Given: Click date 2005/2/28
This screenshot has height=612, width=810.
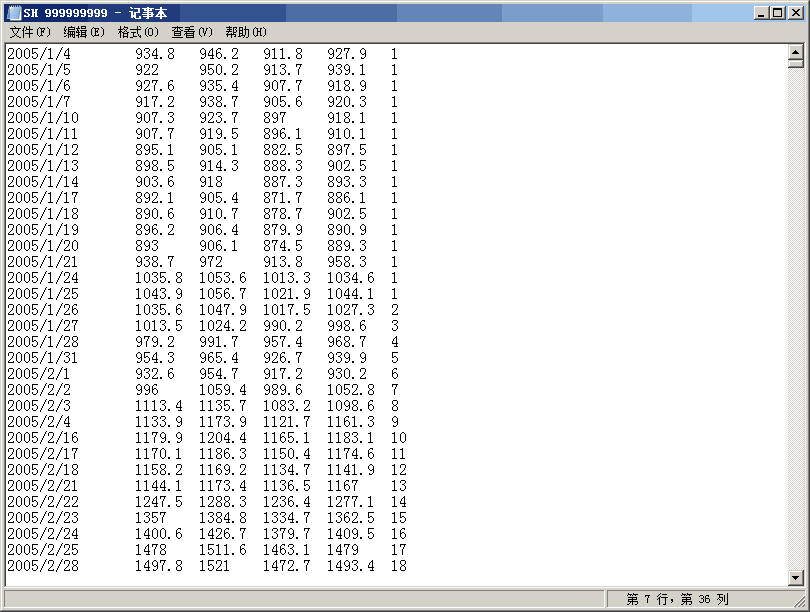Looking at the screenshot, I should click(x=43, y=566).
